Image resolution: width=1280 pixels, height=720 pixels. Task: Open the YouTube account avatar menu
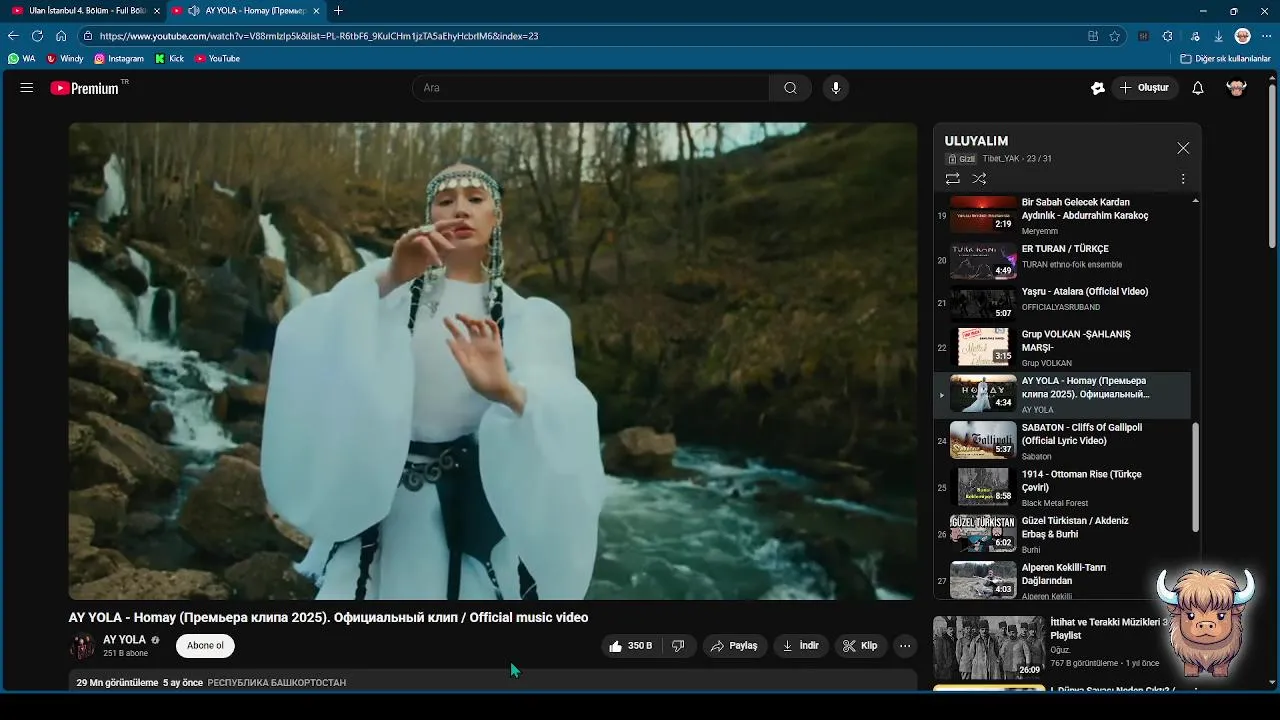(1237, 88)
